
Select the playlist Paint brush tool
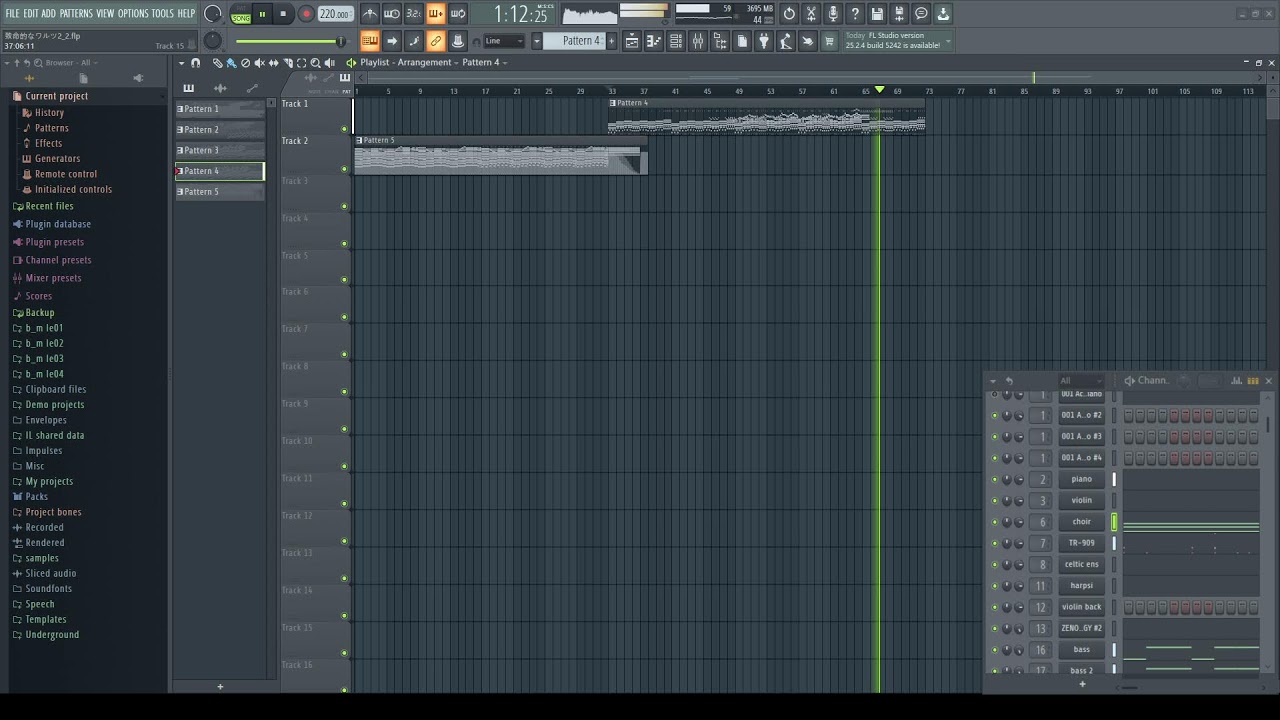coord(231,63)
